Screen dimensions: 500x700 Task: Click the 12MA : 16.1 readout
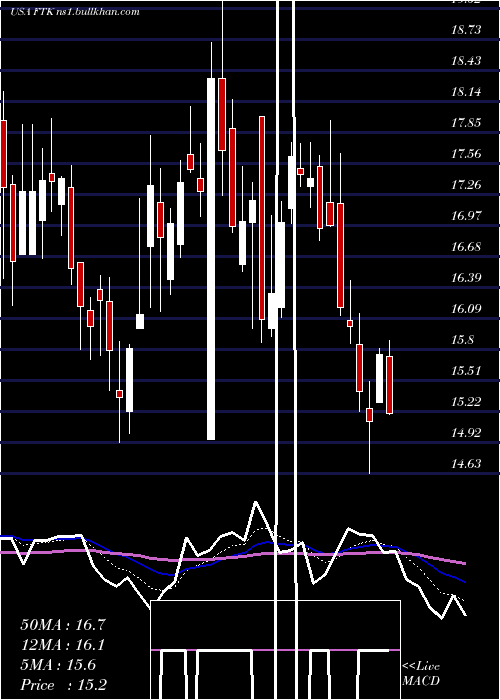point(62,645)
